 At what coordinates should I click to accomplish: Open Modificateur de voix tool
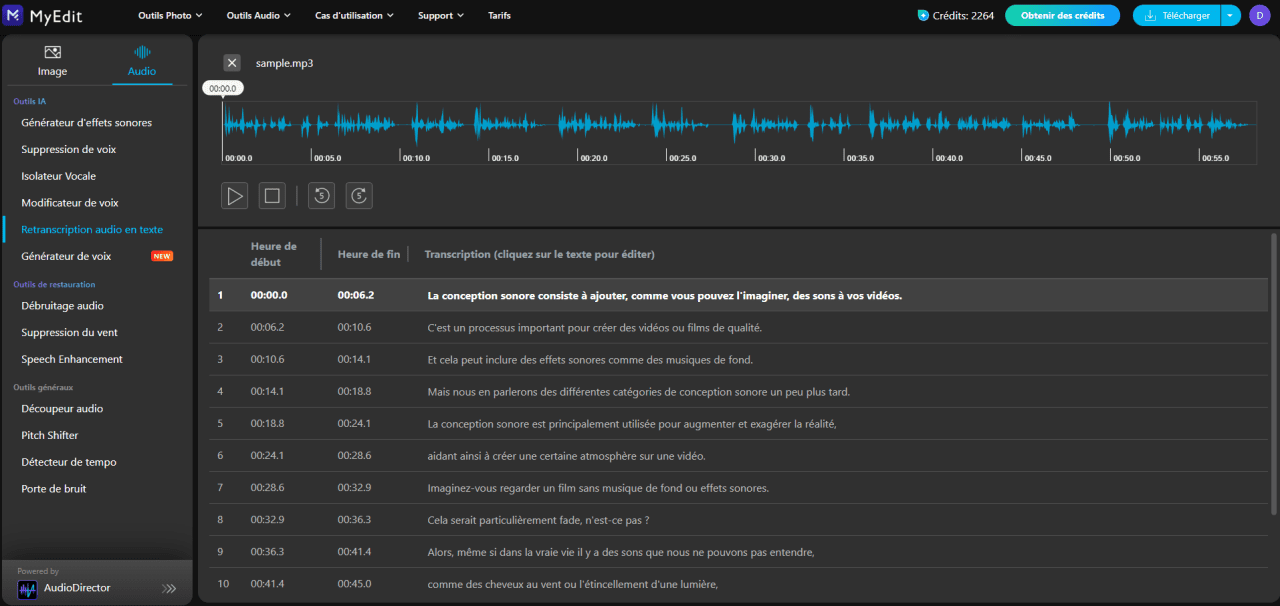[x=70, y=203]
